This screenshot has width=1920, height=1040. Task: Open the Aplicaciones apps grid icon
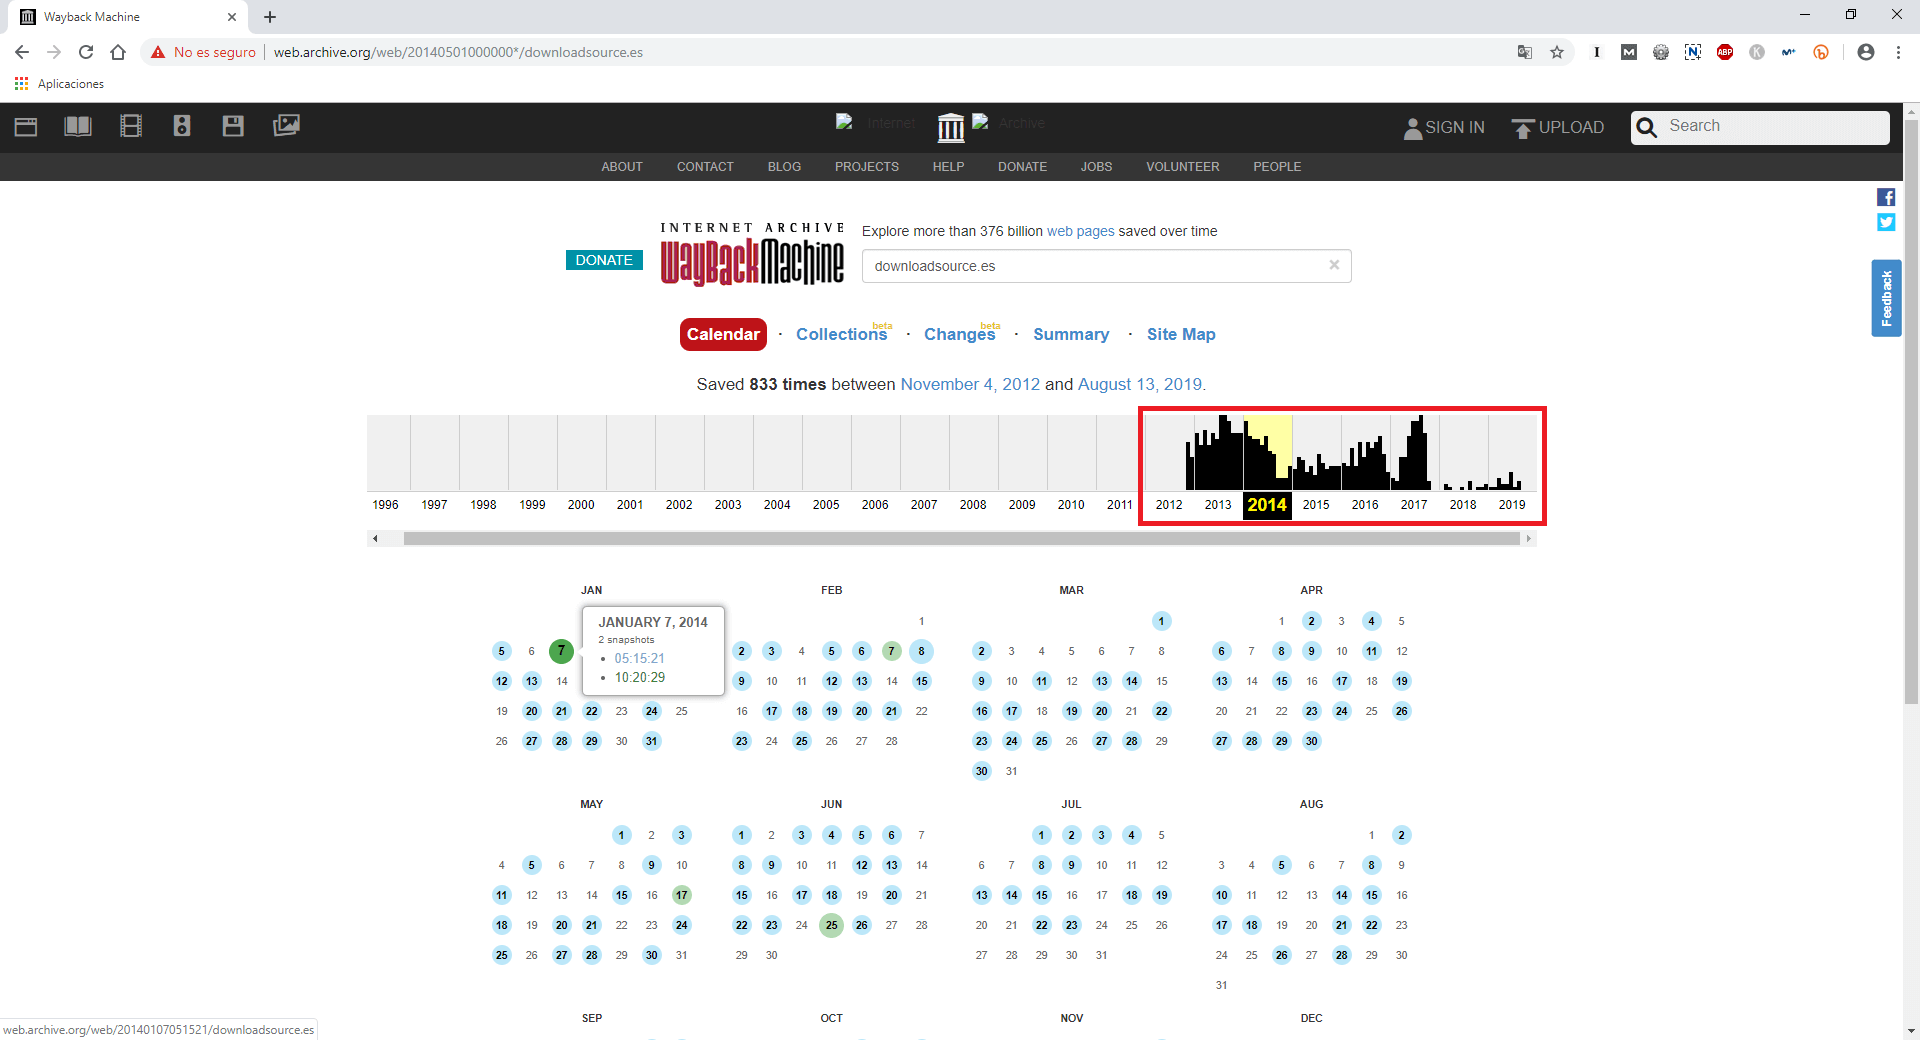coord(21,84)
